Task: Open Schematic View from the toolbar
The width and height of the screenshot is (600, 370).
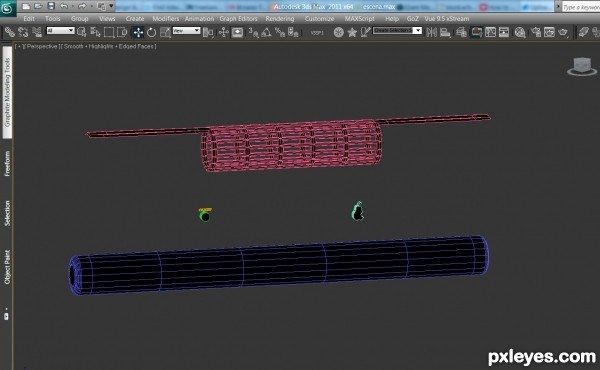Action: point(504,33)
